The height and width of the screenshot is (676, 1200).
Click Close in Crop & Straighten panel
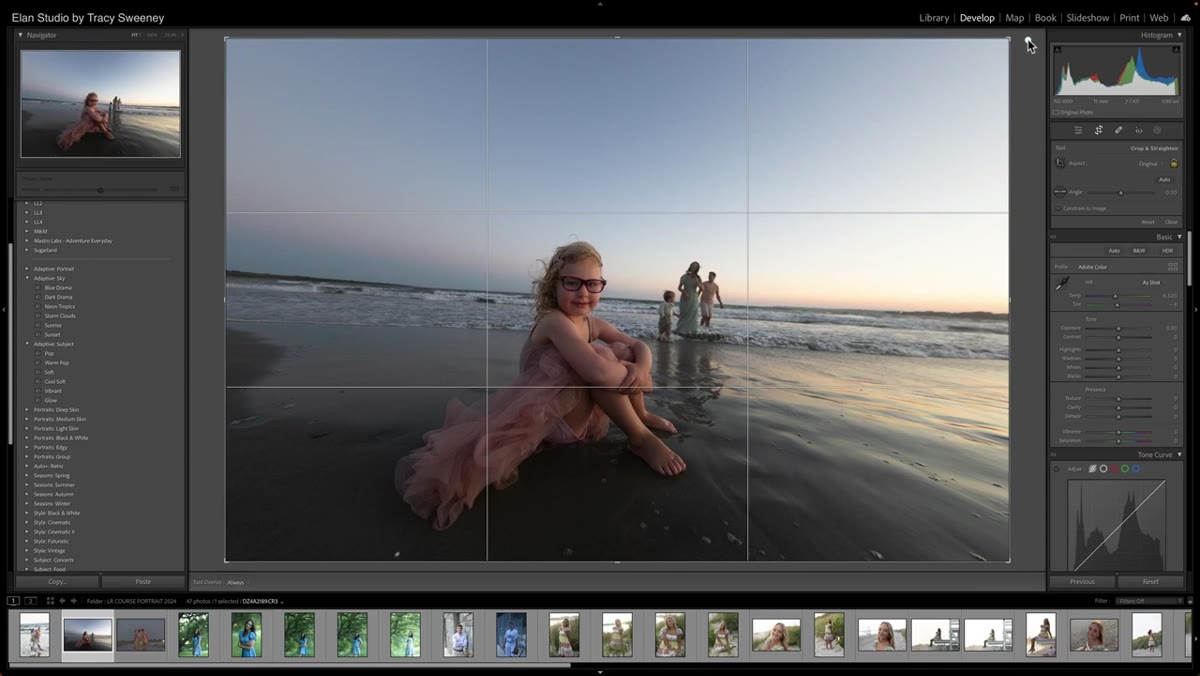1171,222
